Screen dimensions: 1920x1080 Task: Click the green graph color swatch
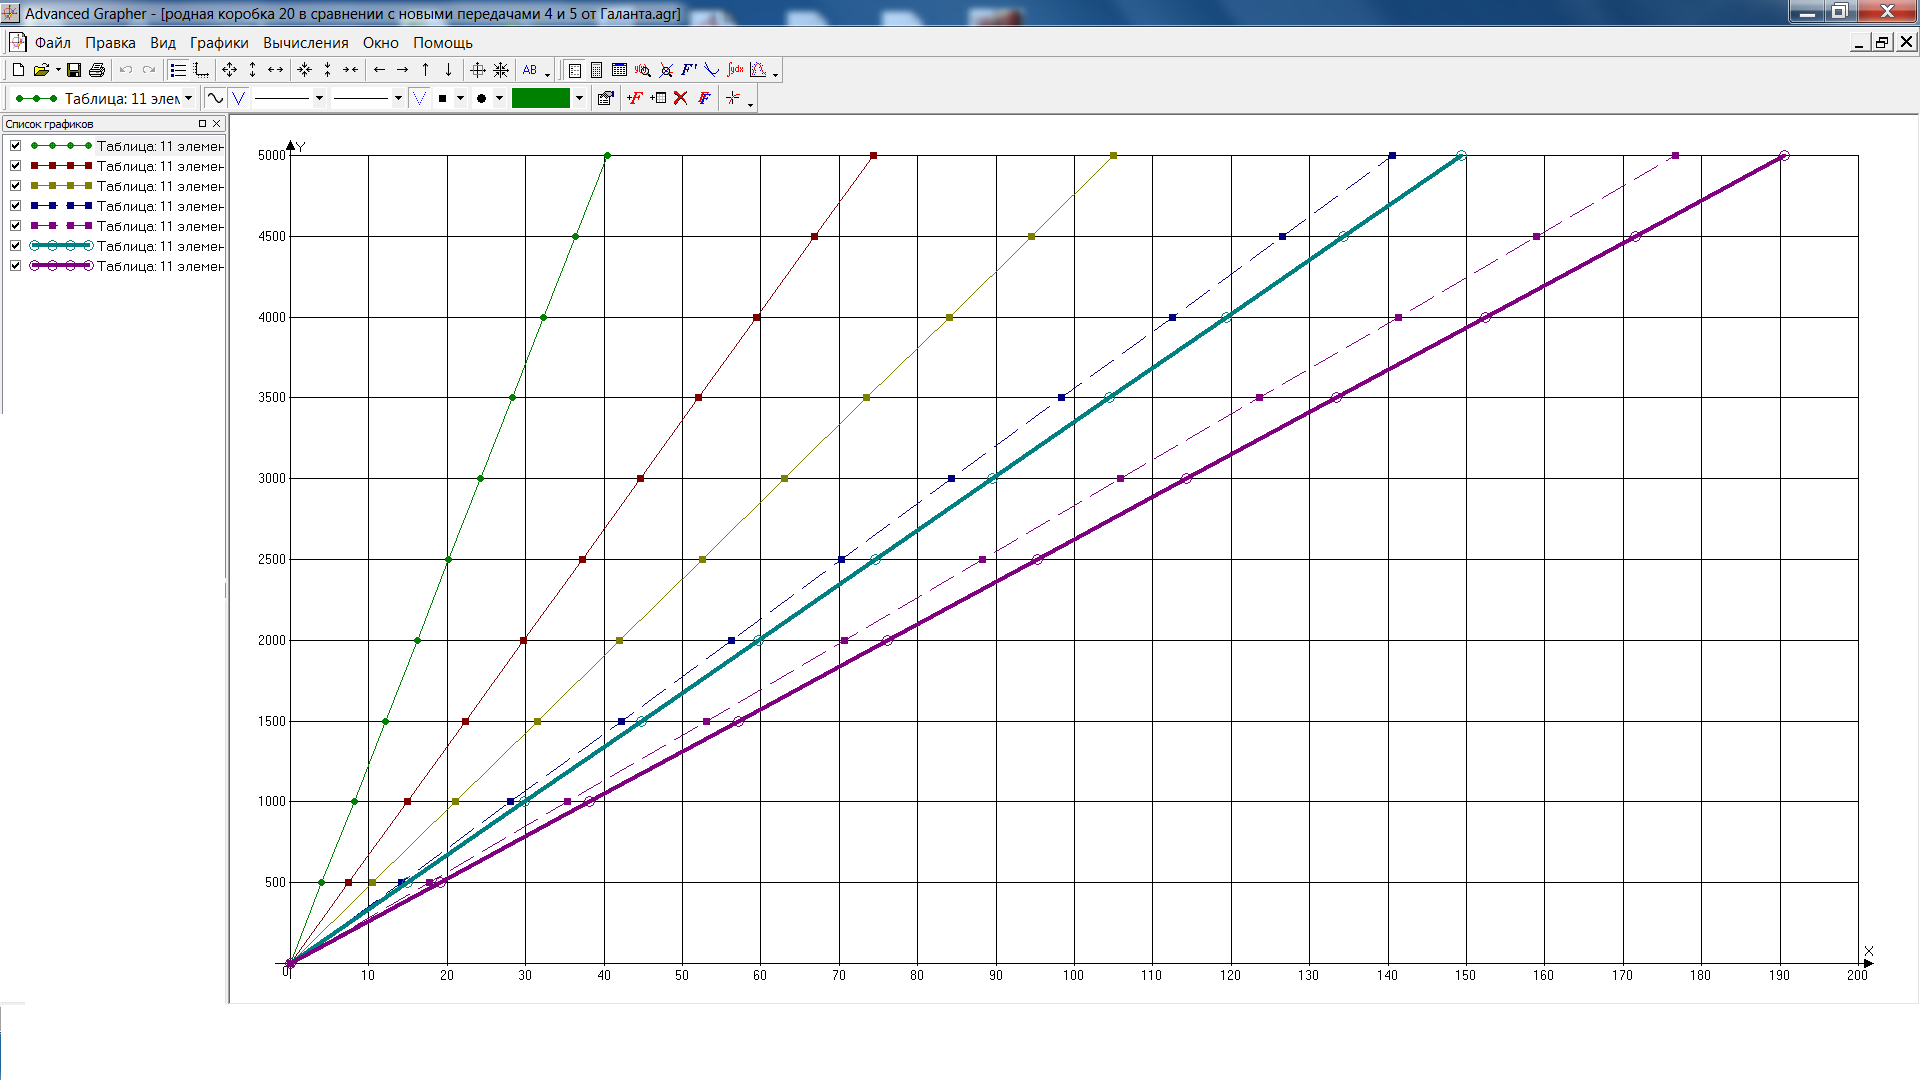[x=540, y=98]
